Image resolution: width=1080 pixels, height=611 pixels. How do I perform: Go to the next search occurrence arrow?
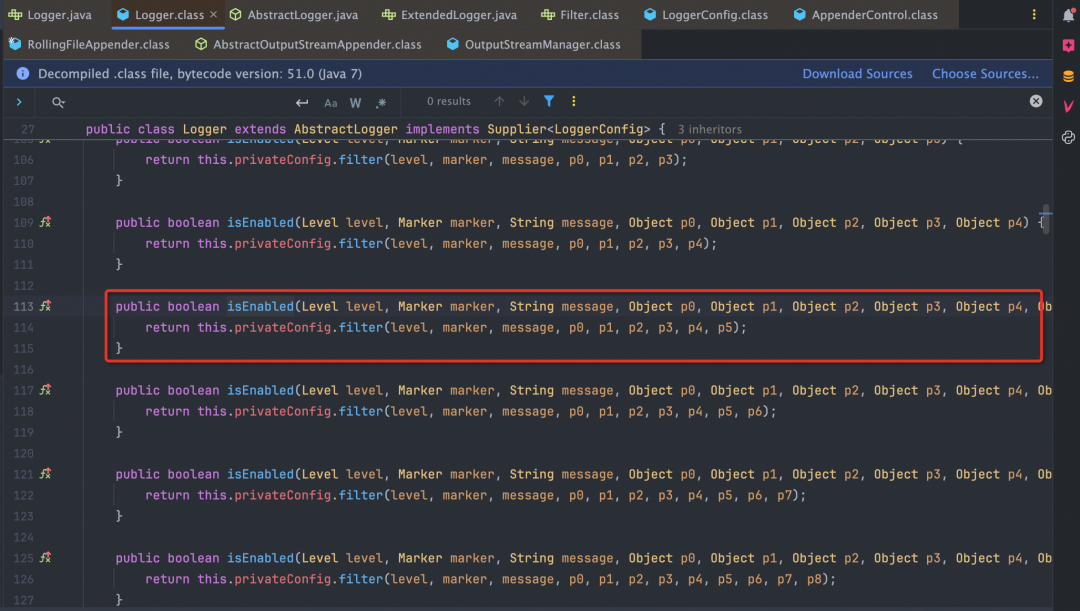524,101
